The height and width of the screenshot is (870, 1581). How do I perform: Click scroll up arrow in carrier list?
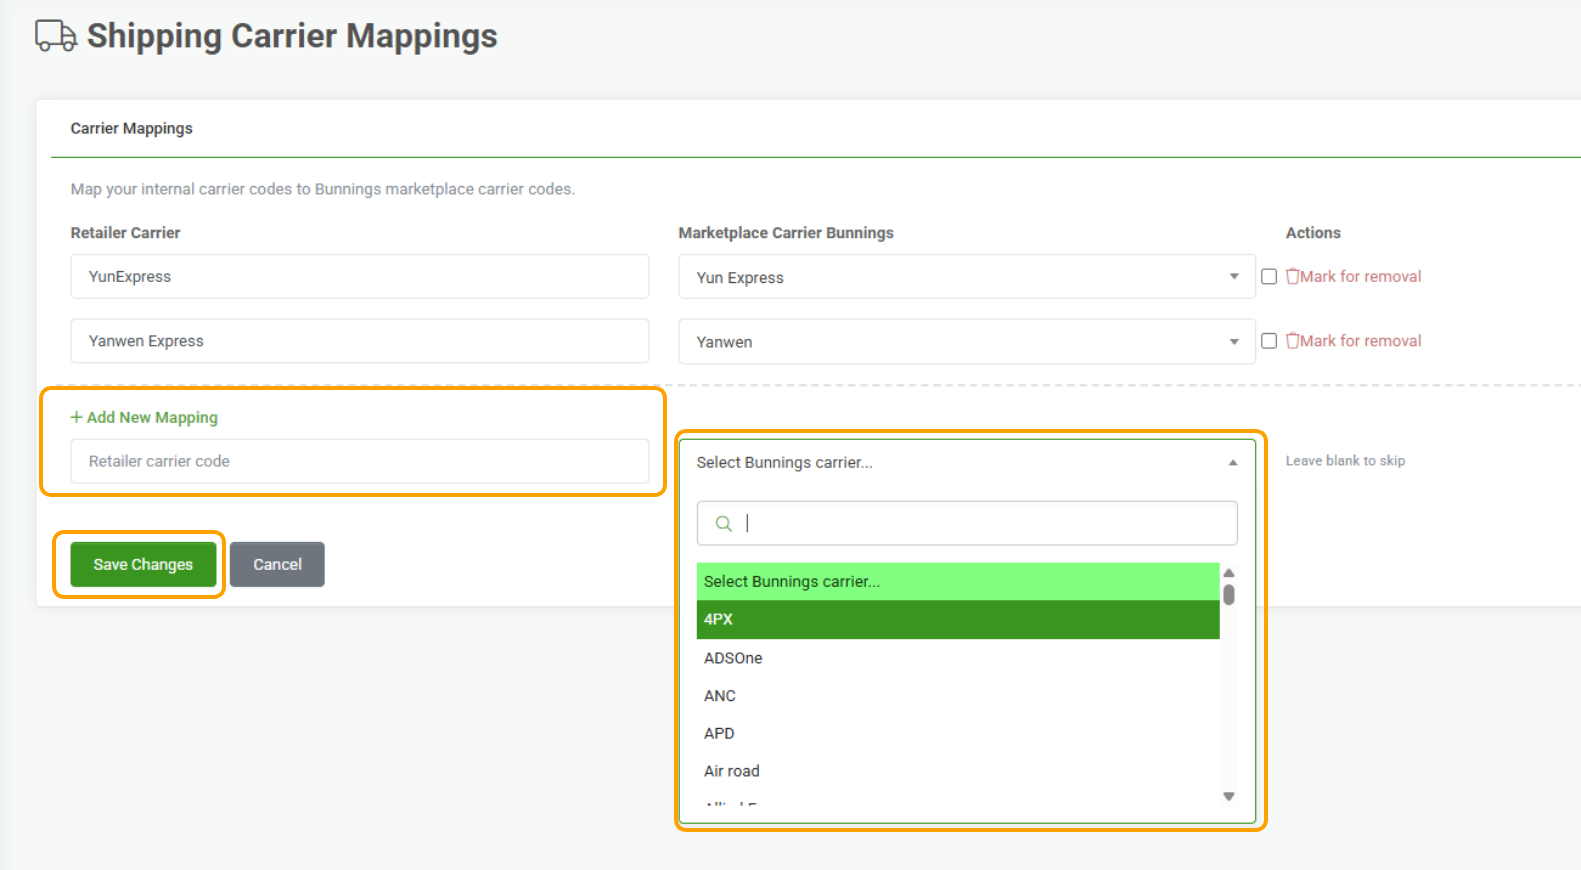click(1229, 573)
